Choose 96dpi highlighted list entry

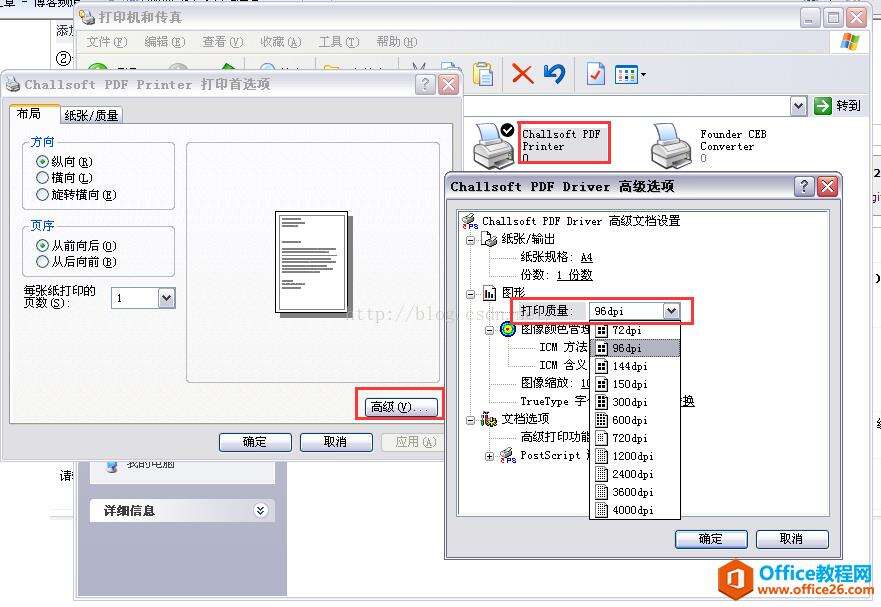tap(634, 348)
